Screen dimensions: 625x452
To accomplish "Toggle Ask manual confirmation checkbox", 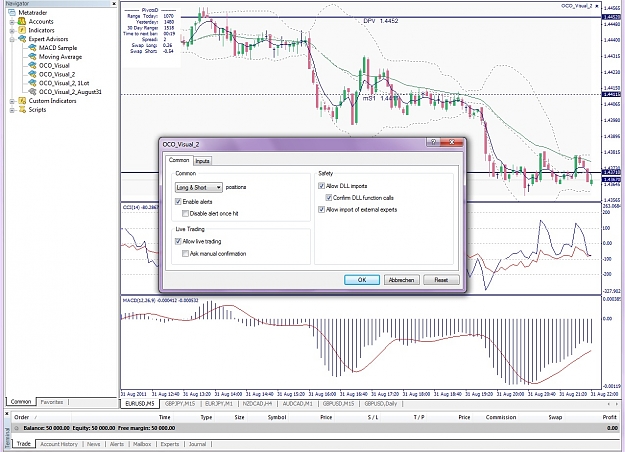I will (185, 254).
